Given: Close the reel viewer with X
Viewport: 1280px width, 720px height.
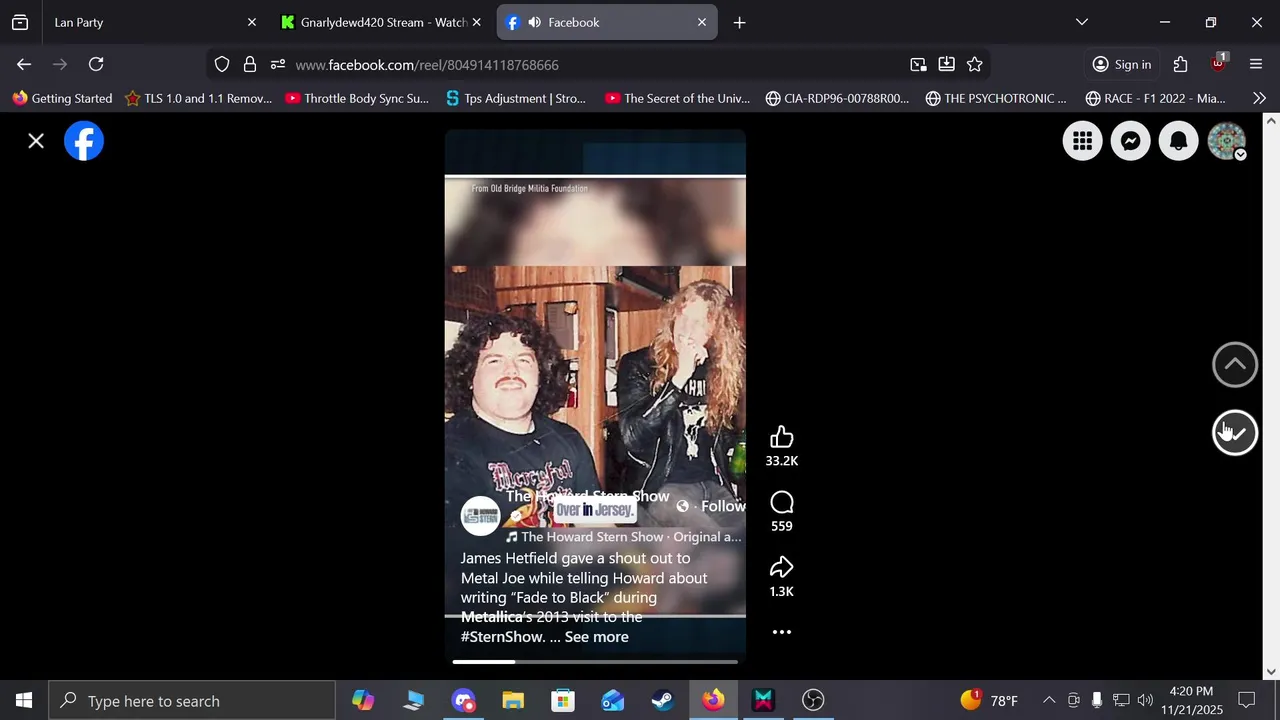Looking at the screenshot, I should (36, 141).
